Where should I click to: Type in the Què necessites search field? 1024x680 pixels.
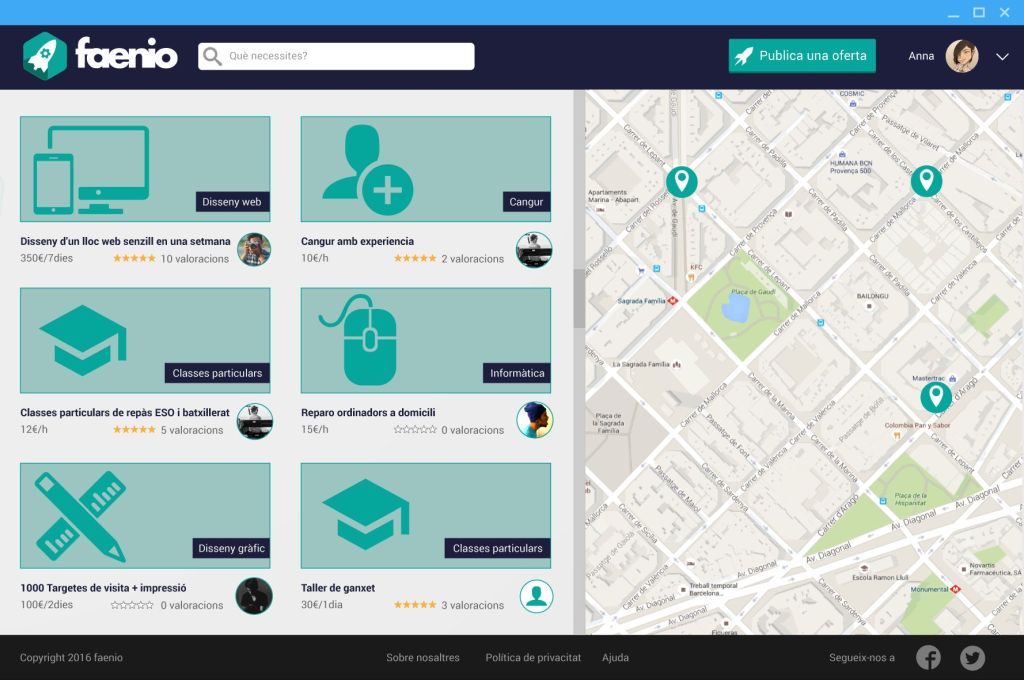coord(345,56)
